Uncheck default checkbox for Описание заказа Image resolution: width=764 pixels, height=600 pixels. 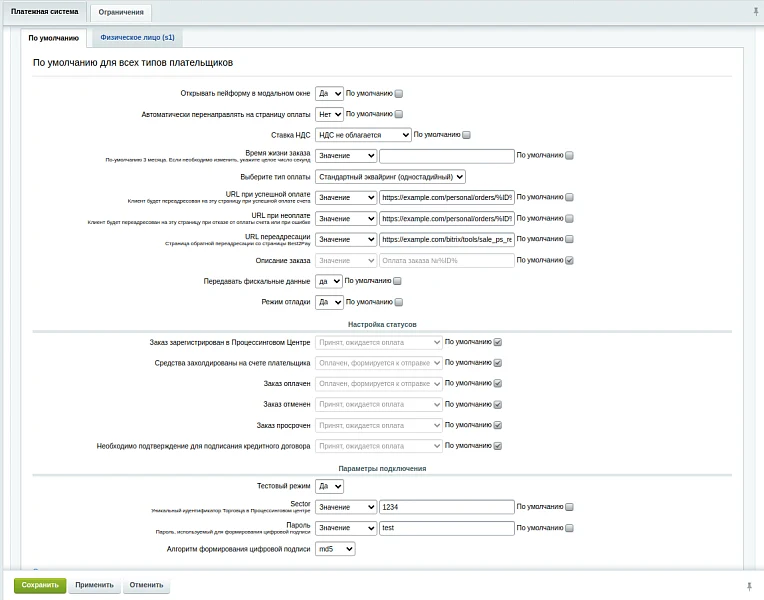(569, 260)
